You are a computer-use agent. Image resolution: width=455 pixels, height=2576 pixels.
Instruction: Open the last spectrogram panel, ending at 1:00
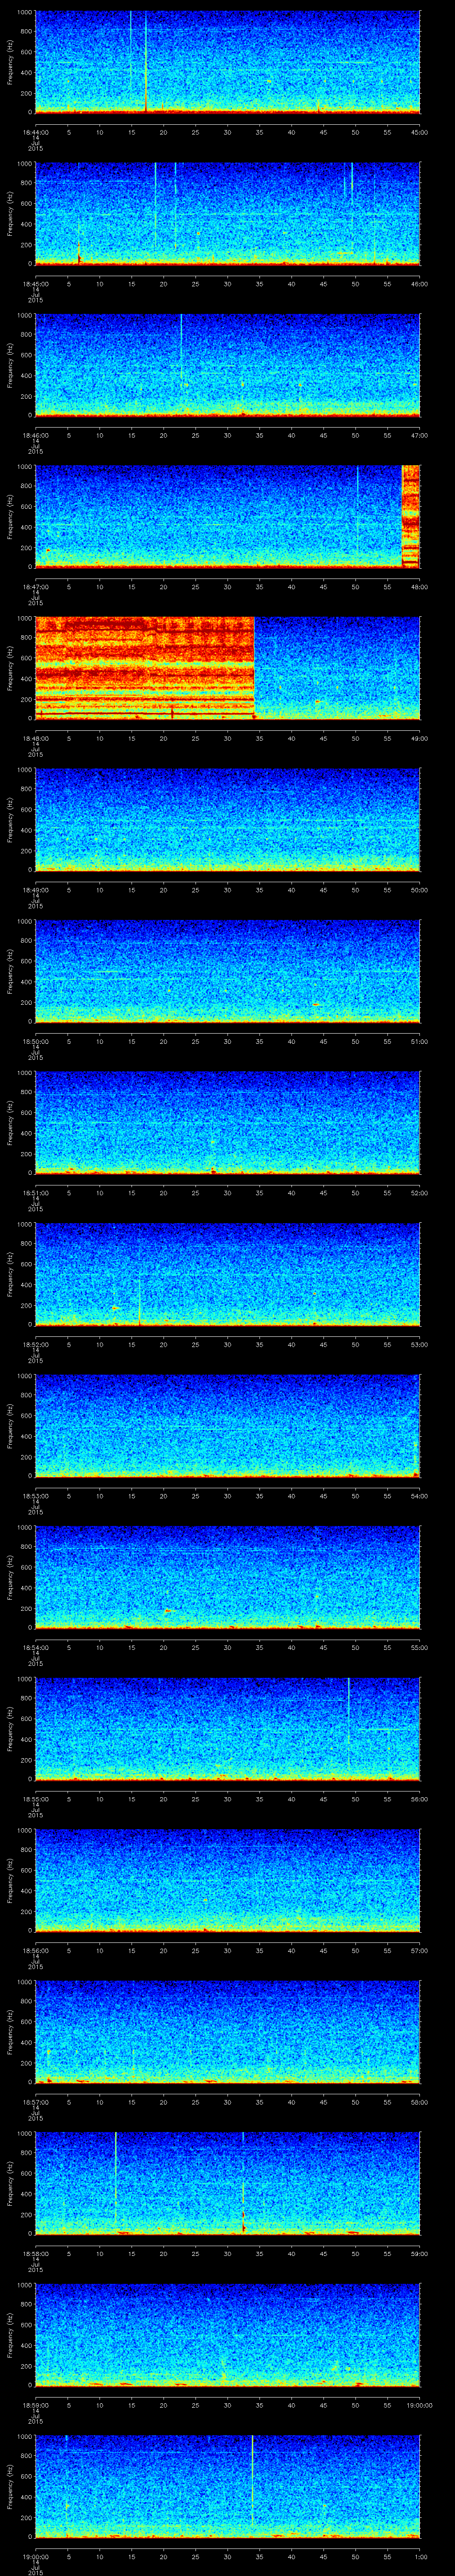click(x=227, y=2486)
